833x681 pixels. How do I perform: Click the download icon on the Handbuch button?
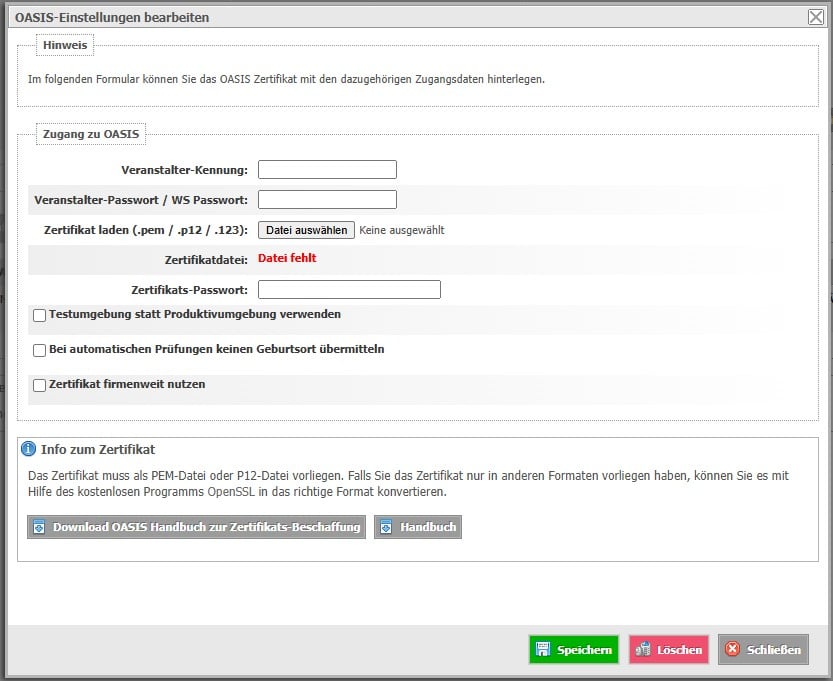click(x=386, y=527)
